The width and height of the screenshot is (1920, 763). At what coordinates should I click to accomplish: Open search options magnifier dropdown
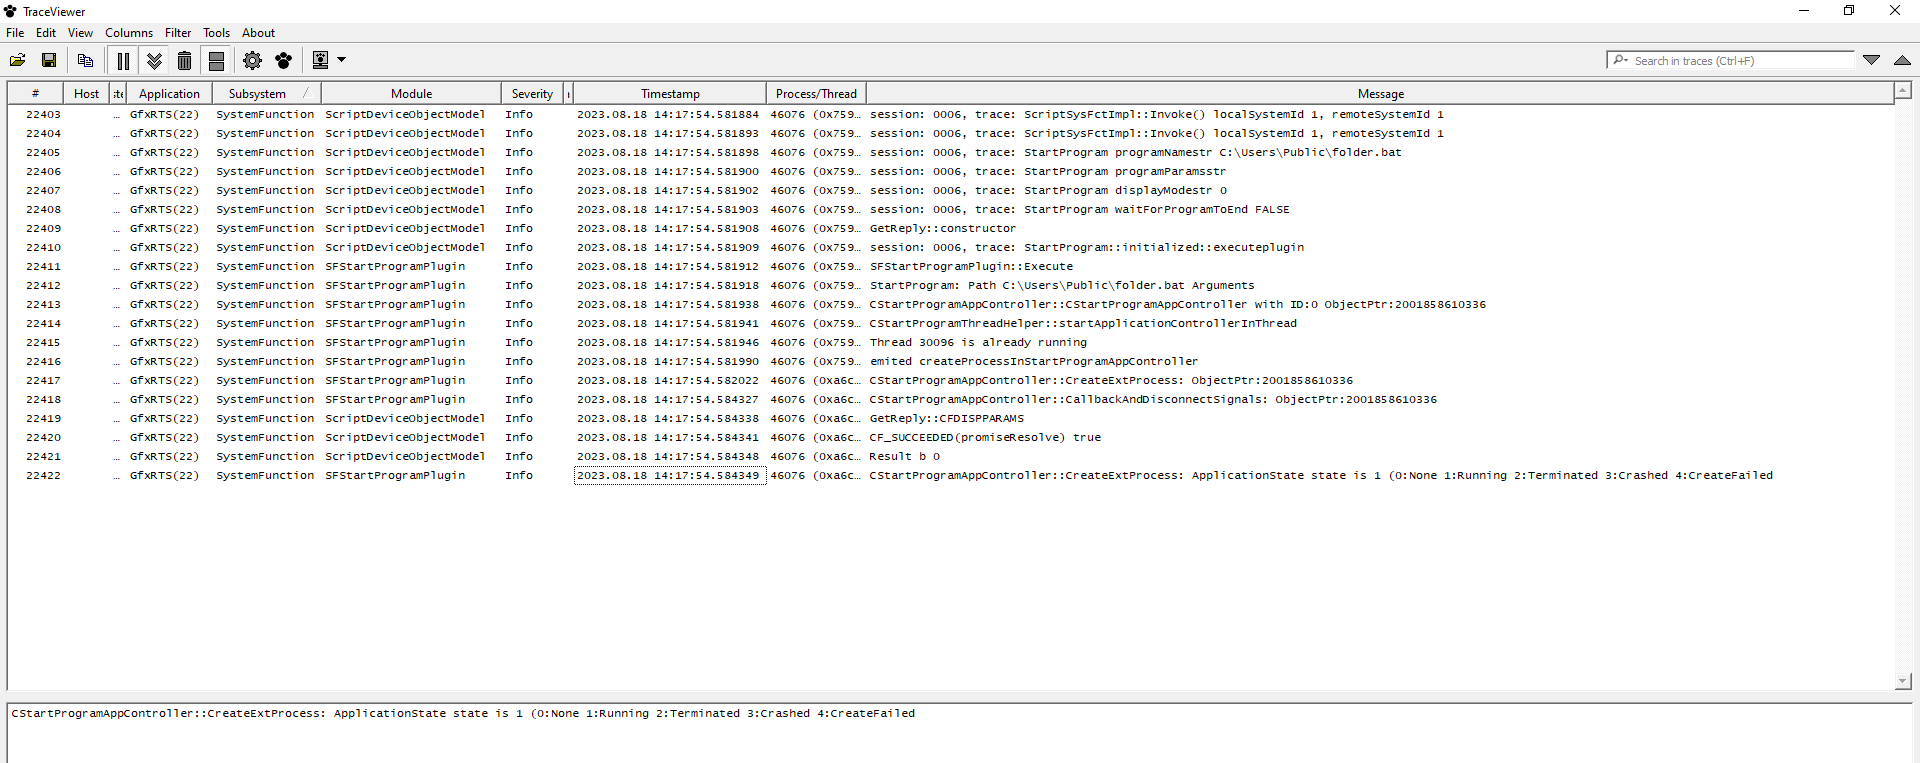click(x=1620, y=61)
